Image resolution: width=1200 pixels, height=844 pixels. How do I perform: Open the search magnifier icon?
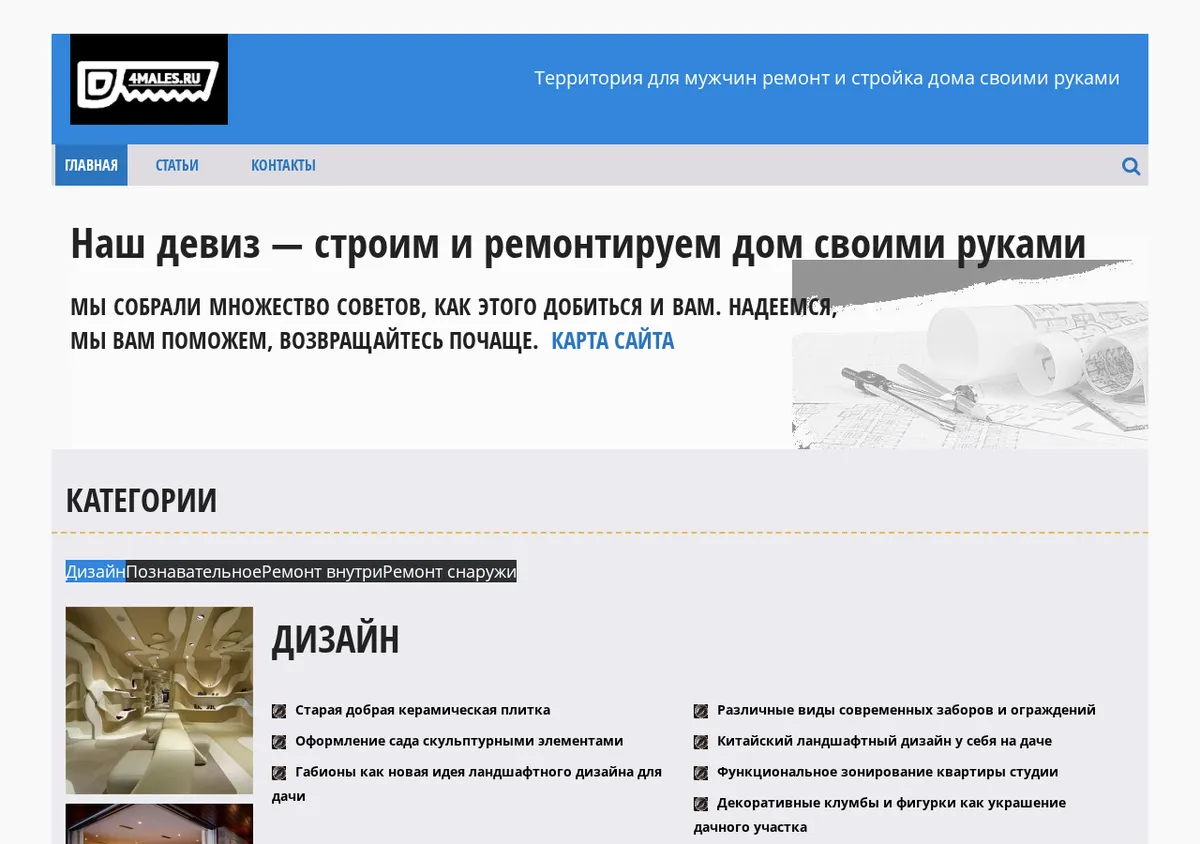point(1131,166)
